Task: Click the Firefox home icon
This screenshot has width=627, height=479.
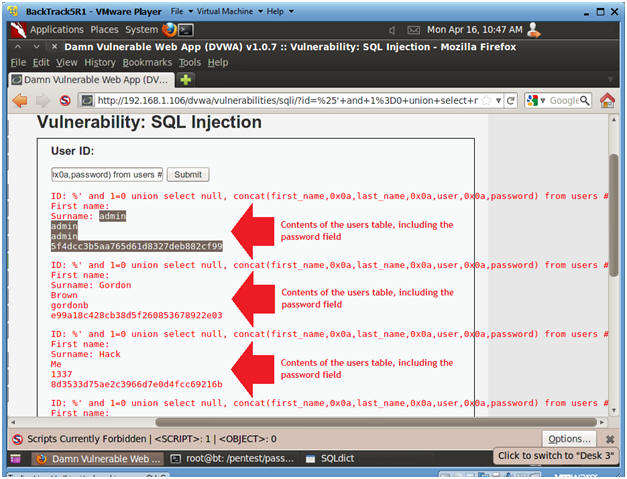Action: pyautogui.click(x=607, y=100)
